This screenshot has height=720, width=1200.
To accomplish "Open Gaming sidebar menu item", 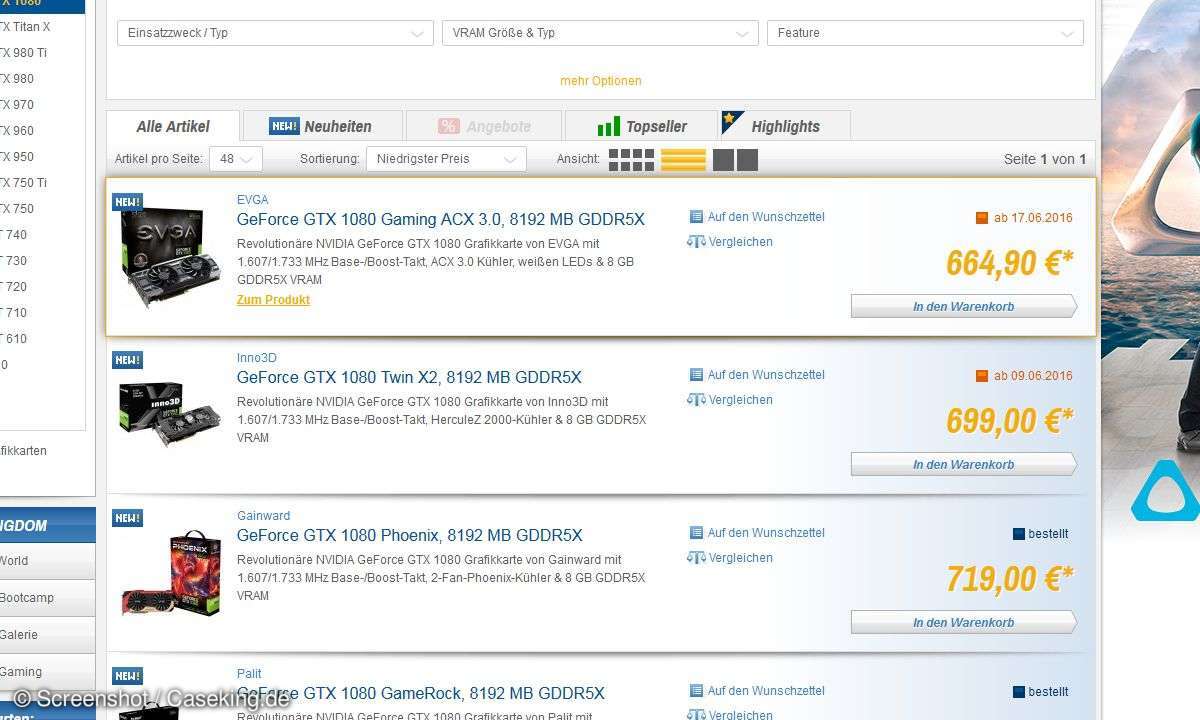I will (47, 672).
